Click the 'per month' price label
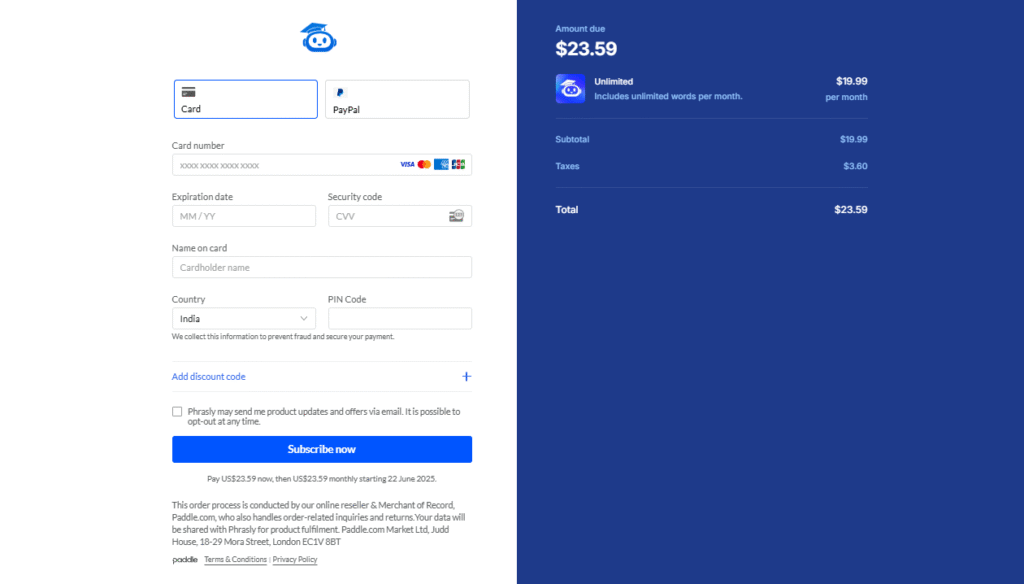The width and height of the screenshot is (1024, 584). point(846,97)
